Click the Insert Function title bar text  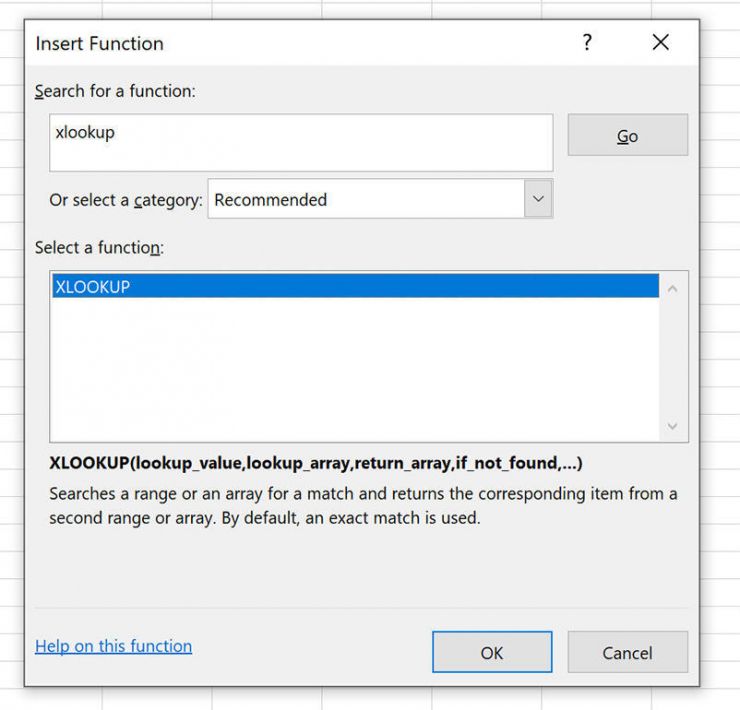(x=99, y=44)
